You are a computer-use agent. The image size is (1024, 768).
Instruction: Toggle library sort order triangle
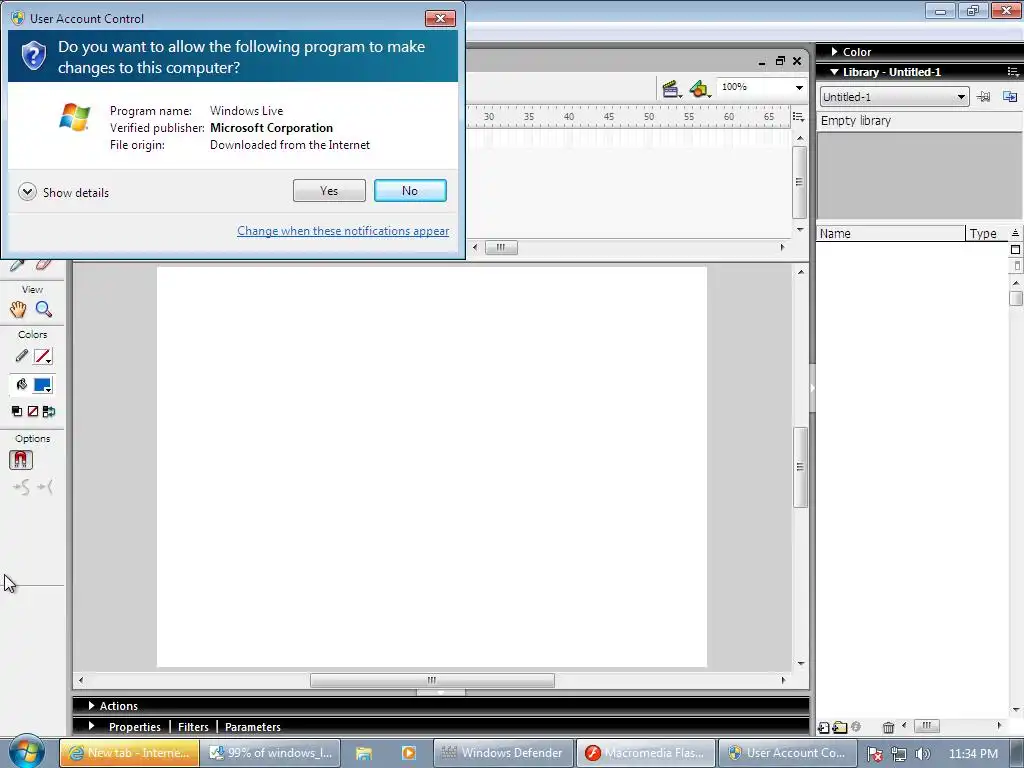[1015, 233]
